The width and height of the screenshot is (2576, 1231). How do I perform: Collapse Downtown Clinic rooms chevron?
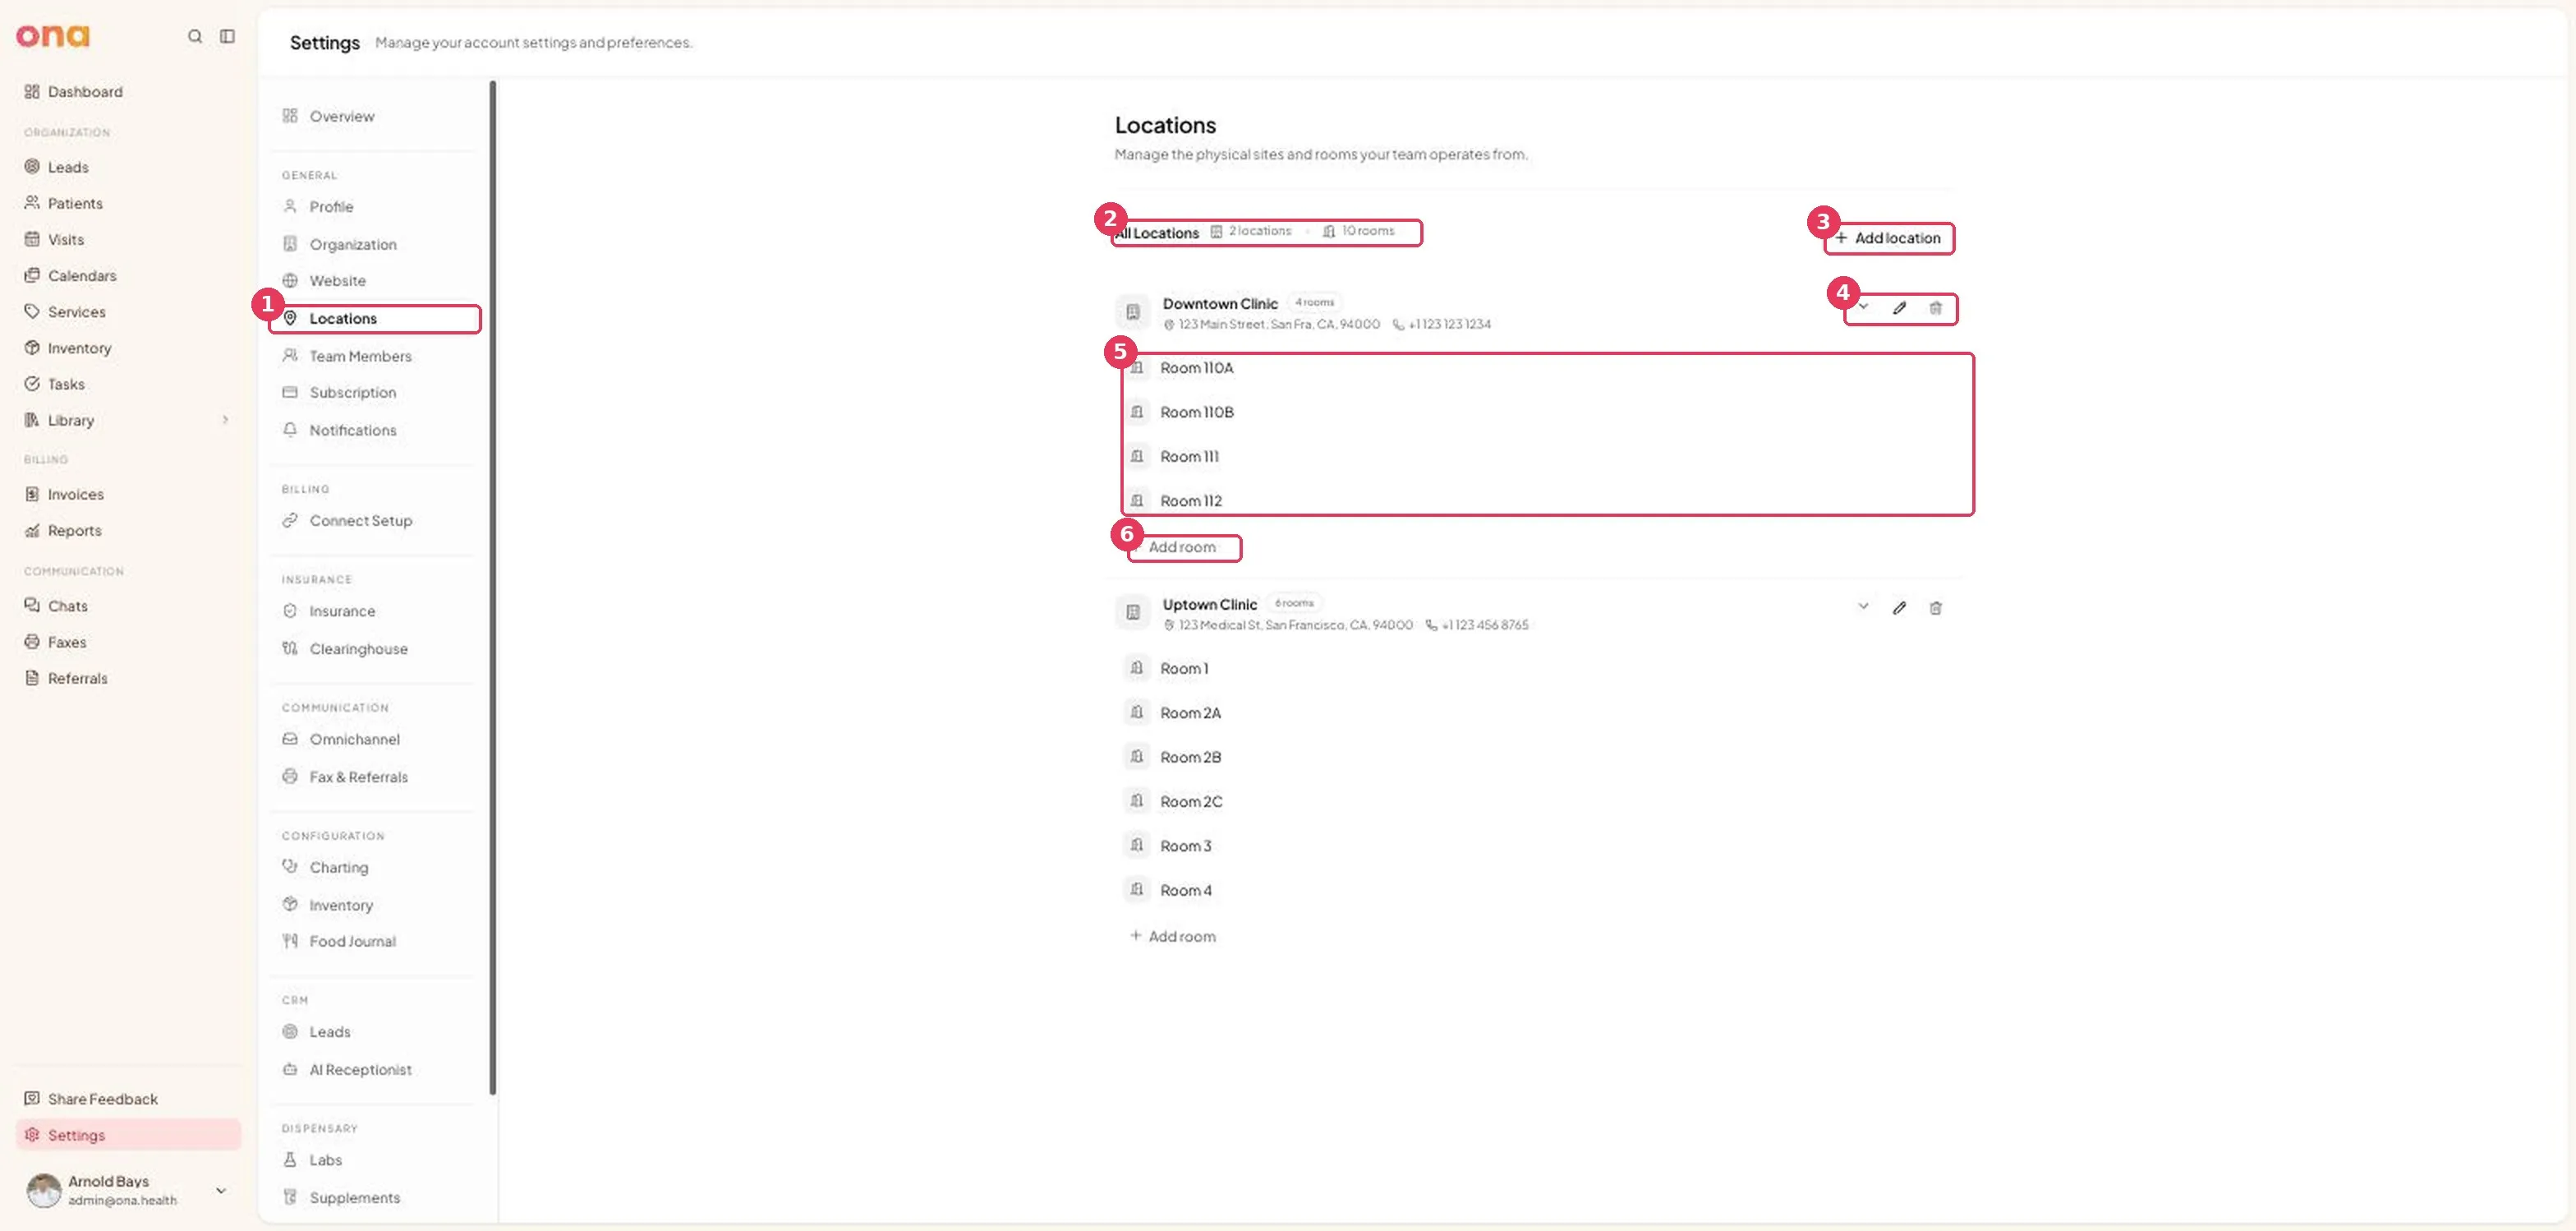[x=1863, y=307]
